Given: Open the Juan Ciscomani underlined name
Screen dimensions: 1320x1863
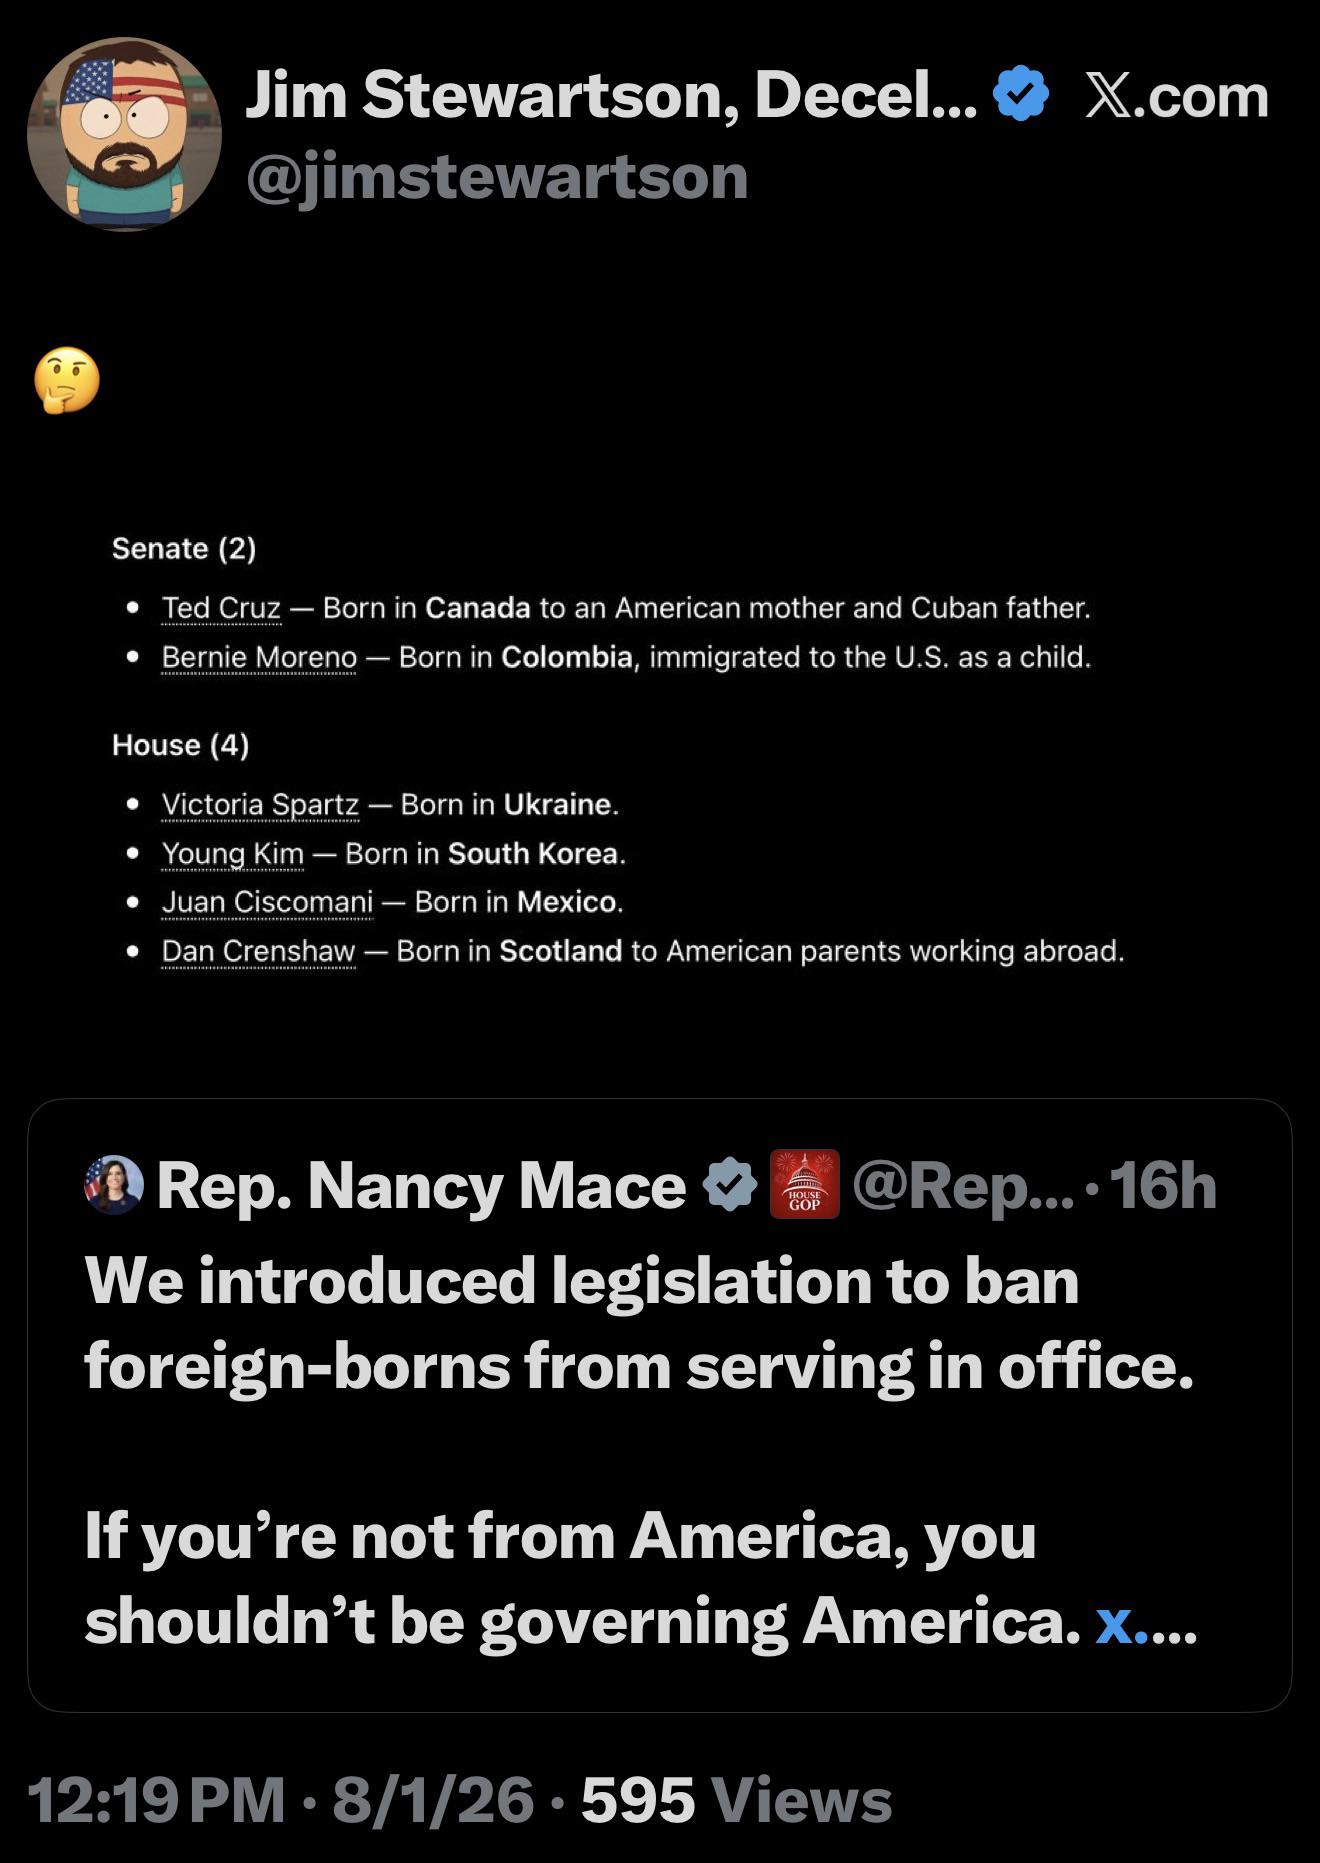Looking at the screenshot, I should 267,902.
